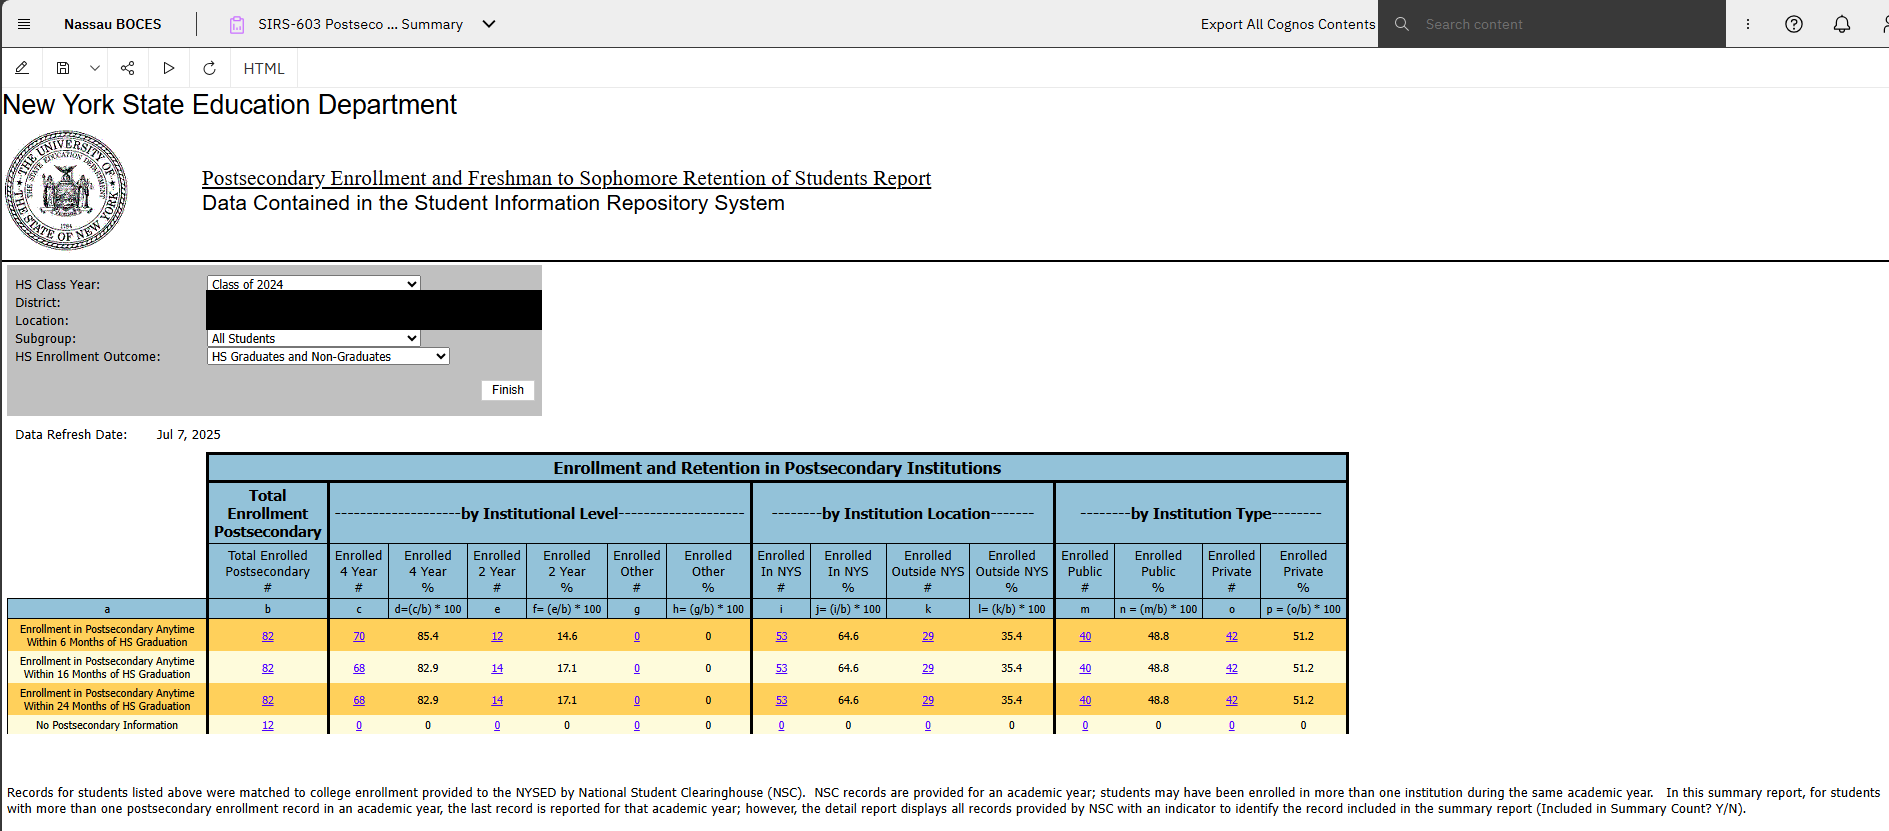Viewport: 1889px width, 831px height.
Task: Open Enrolled 2 Year 14 link in 24 Months row
Action: point(497,700)
